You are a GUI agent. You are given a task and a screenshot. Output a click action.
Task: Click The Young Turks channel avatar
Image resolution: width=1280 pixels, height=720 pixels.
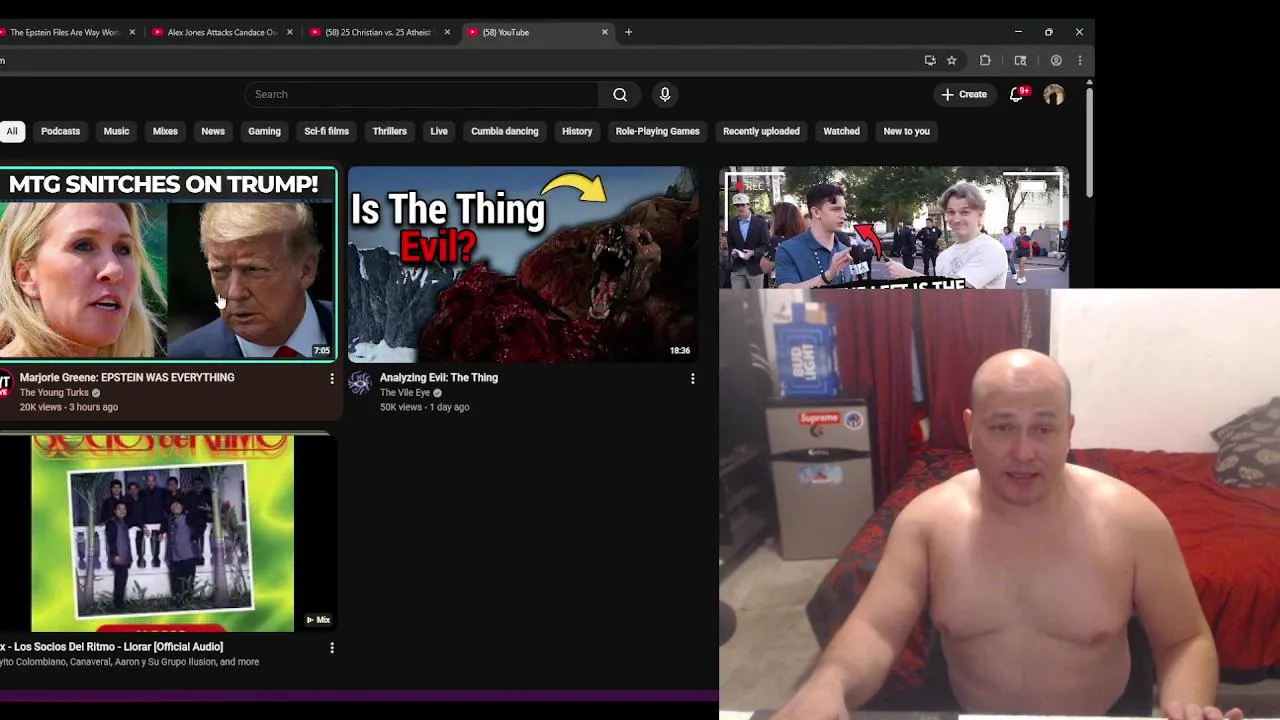(4, 382)
